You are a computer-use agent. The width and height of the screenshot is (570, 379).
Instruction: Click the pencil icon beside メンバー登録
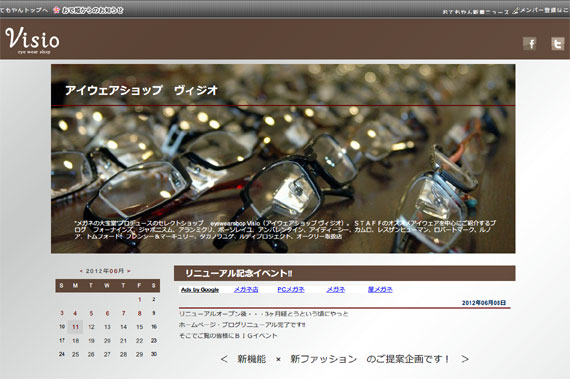coord(515,11)
